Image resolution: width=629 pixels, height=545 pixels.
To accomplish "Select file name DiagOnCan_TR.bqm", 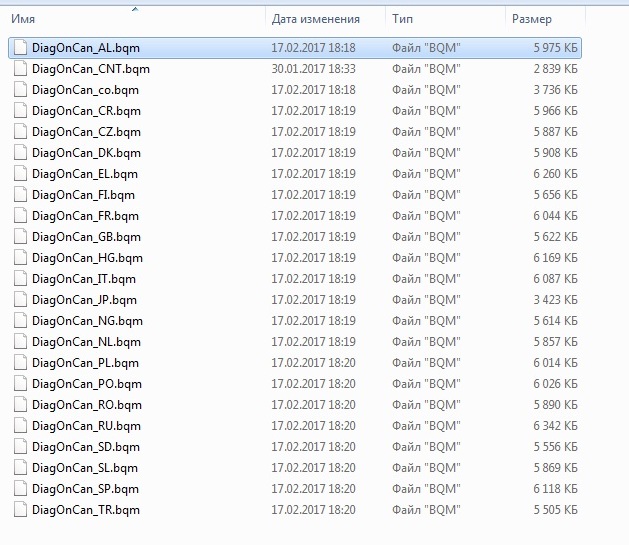I will 86,510.
